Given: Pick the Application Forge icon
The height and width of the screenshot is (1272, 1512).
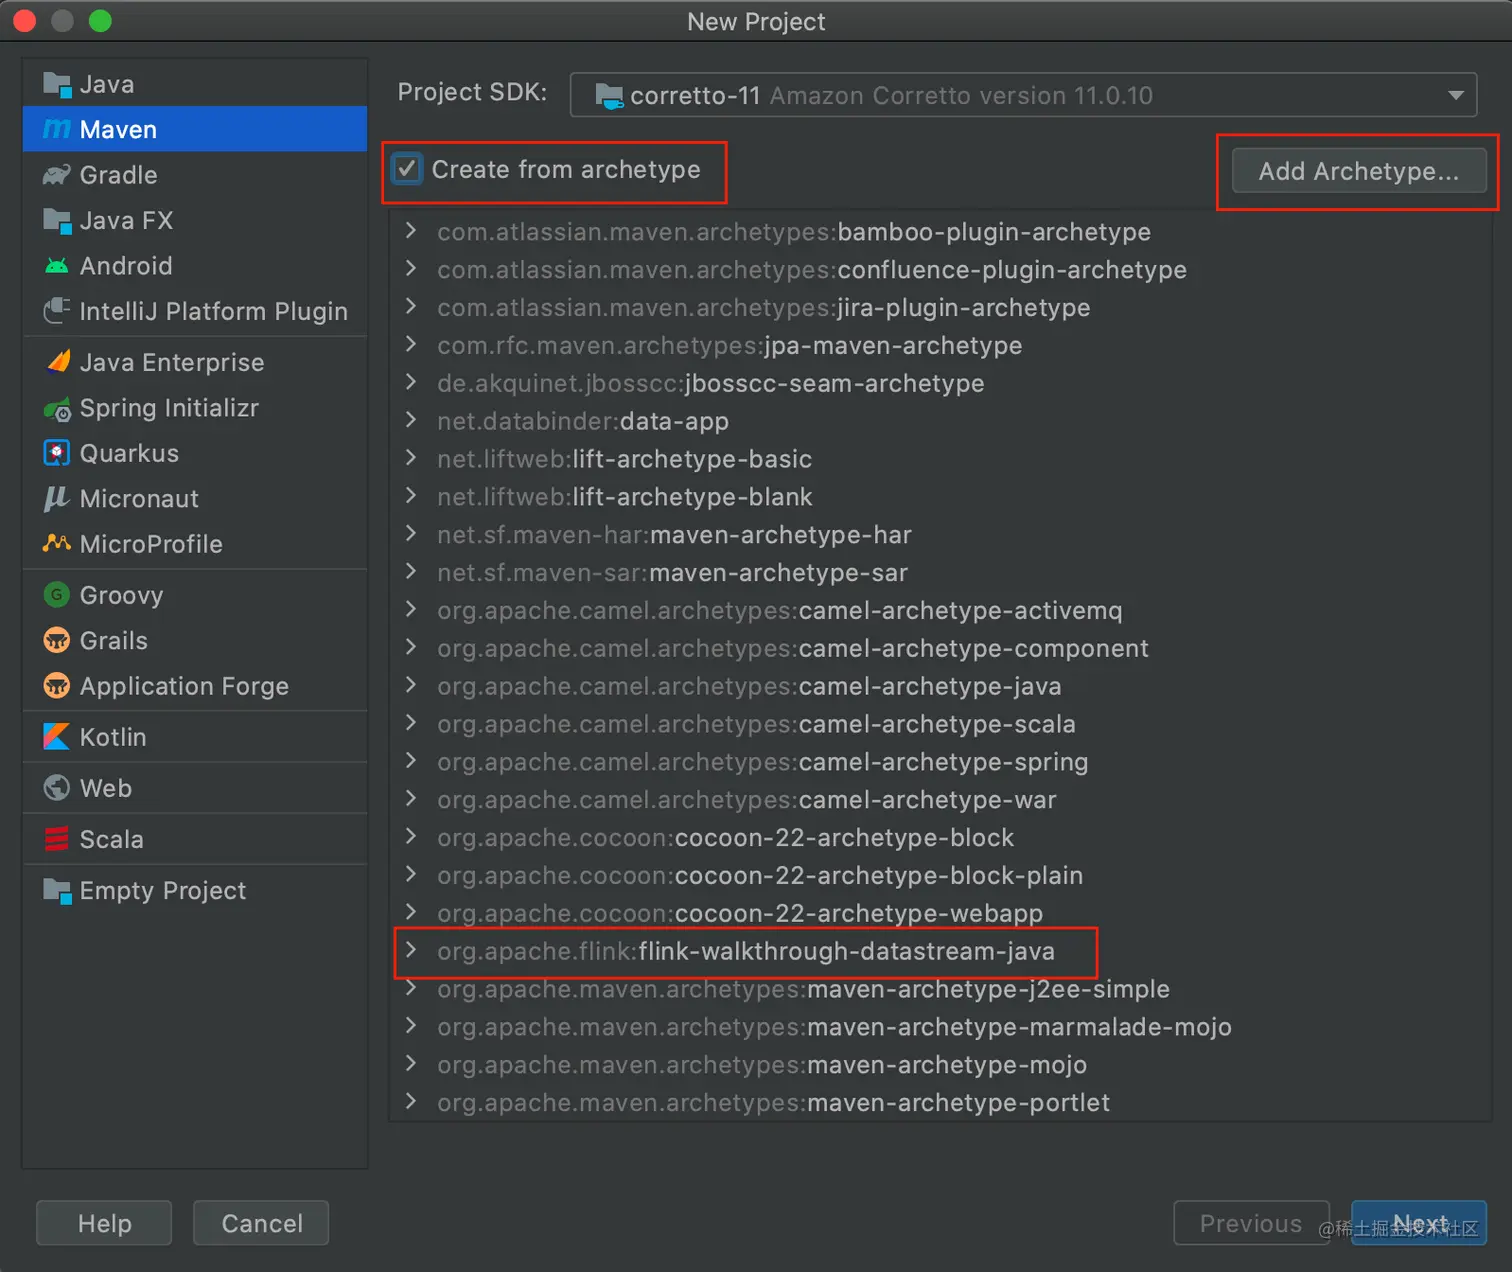Looking at the screenshot, I should pos(57,686).
